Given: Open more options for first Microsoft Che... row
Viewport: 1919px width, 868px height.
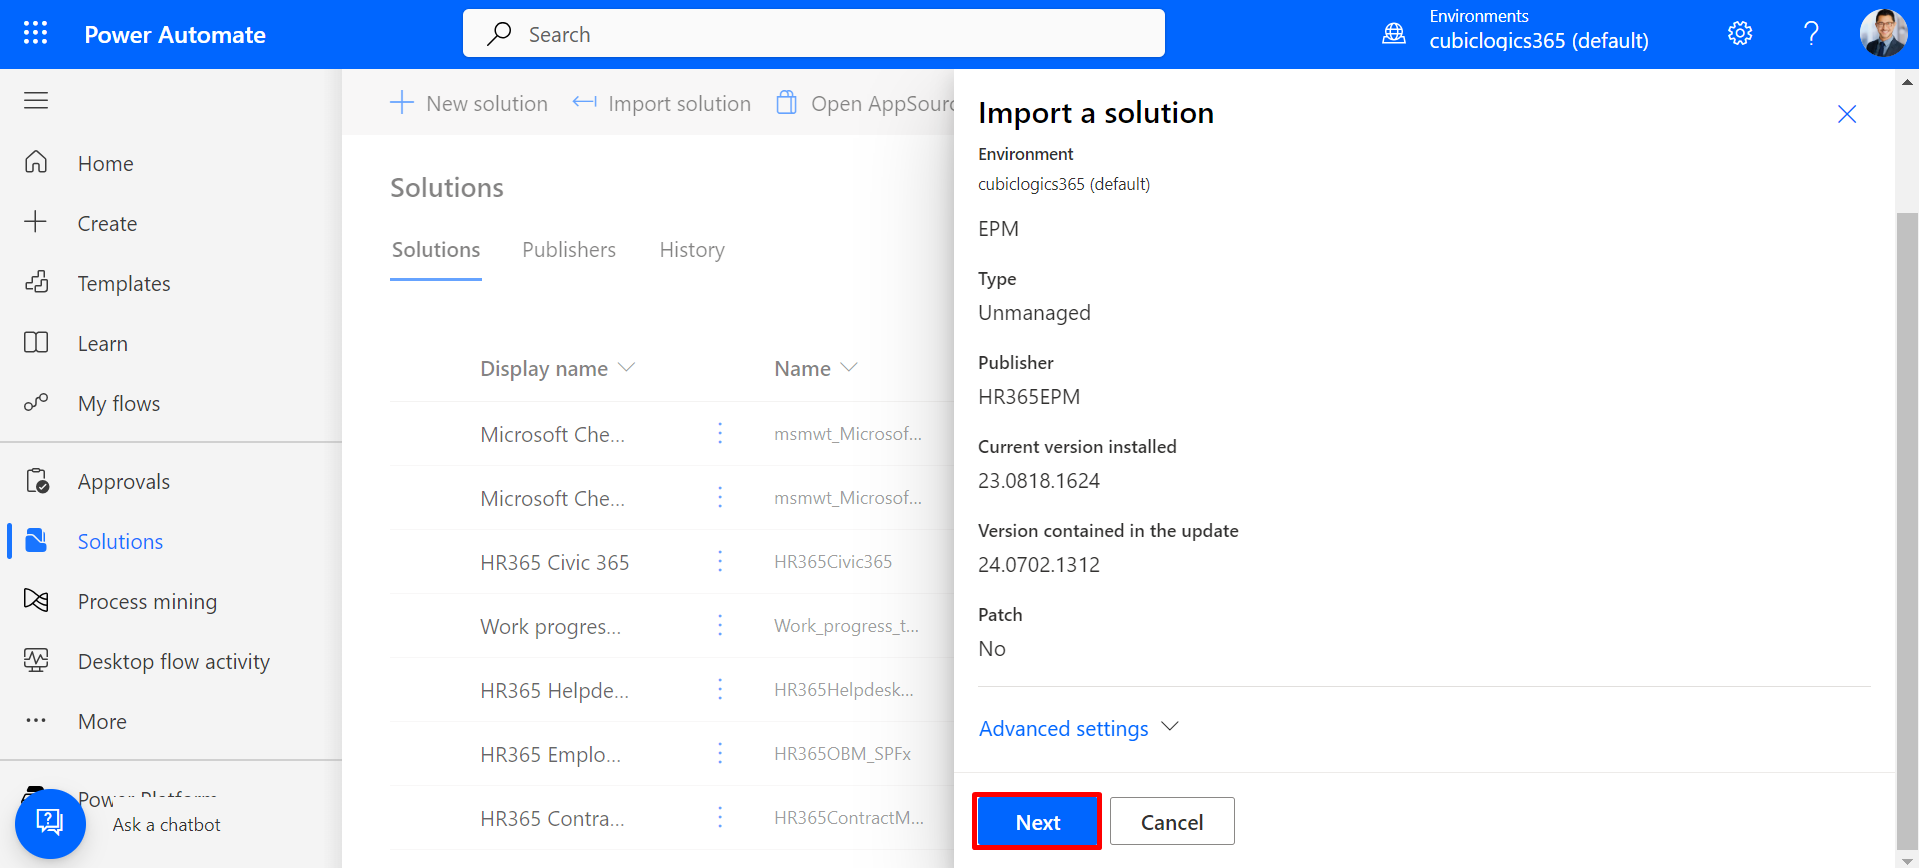Looking at the screenshot, I should (720, 433).
